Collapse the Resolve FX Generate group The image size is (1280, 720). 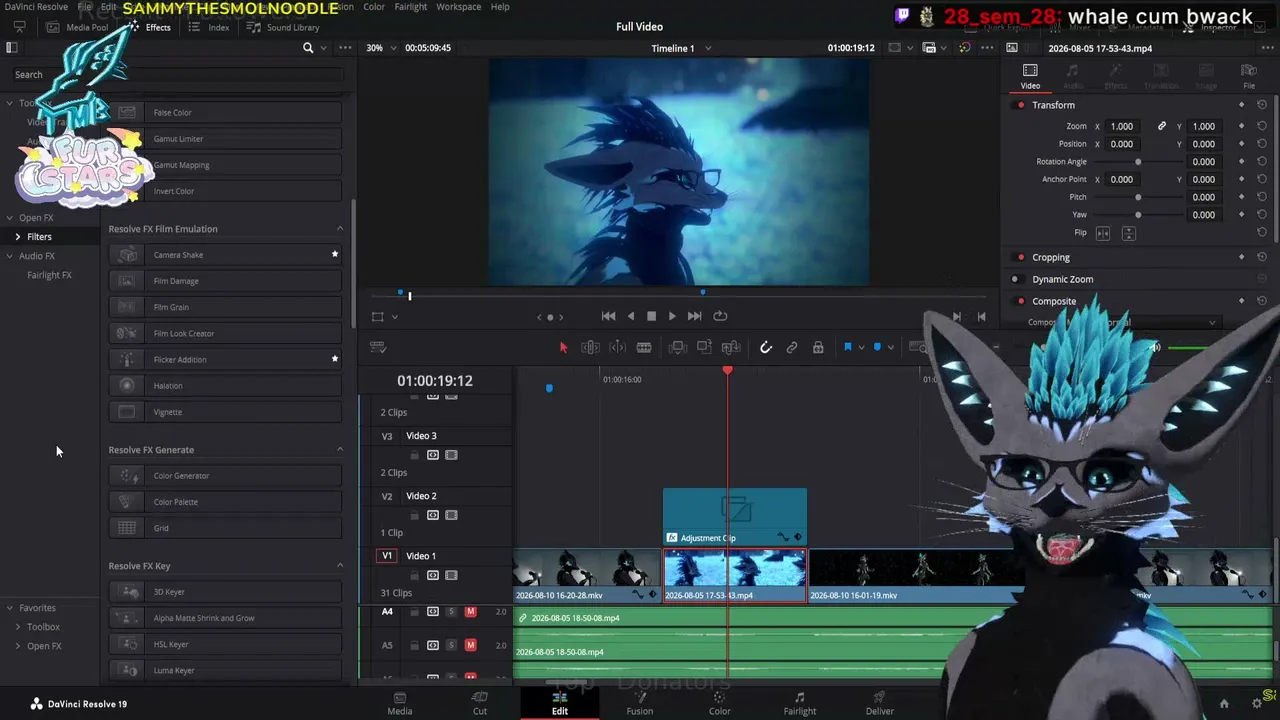[x=339, y=450]
